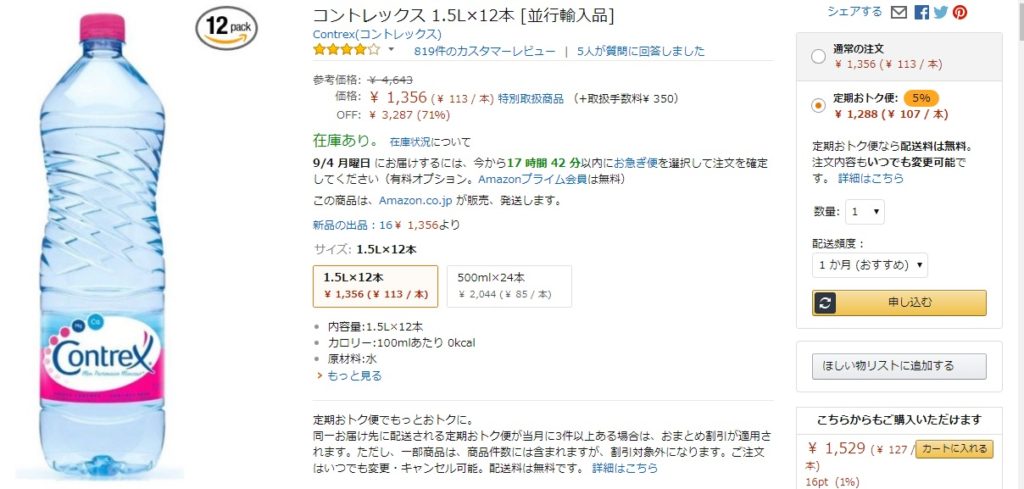
Task: Click the refresh icon on 申し込む button
Action: tap(825, 303)
